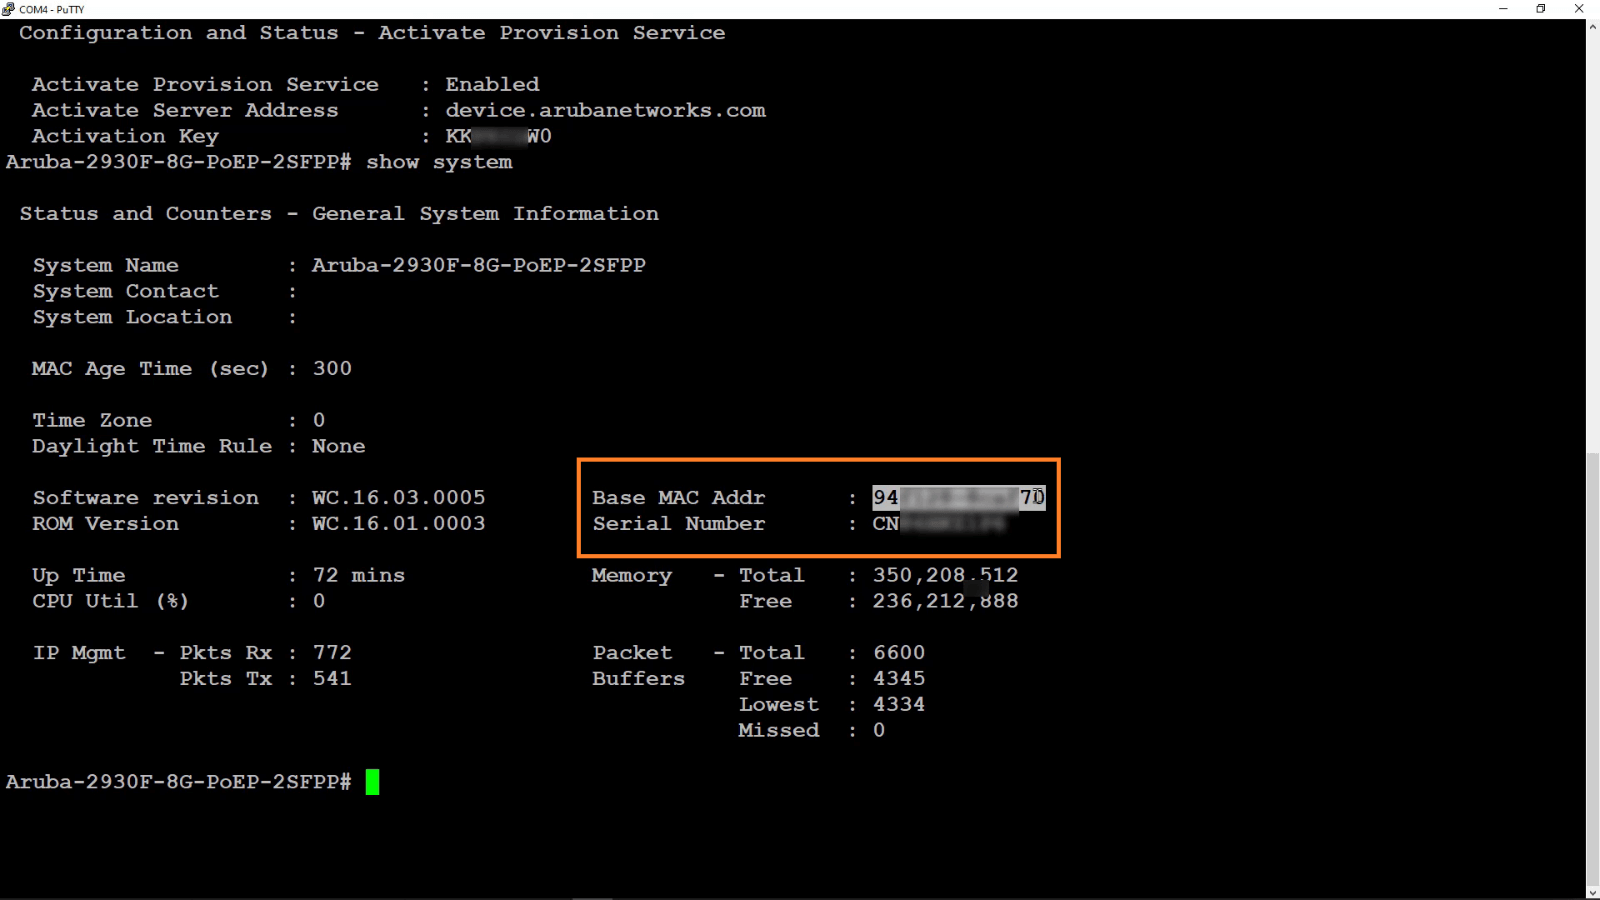The image size is (1600, 900).
Task: Click the 'Serial Number' label
Action: pos(678,523)
